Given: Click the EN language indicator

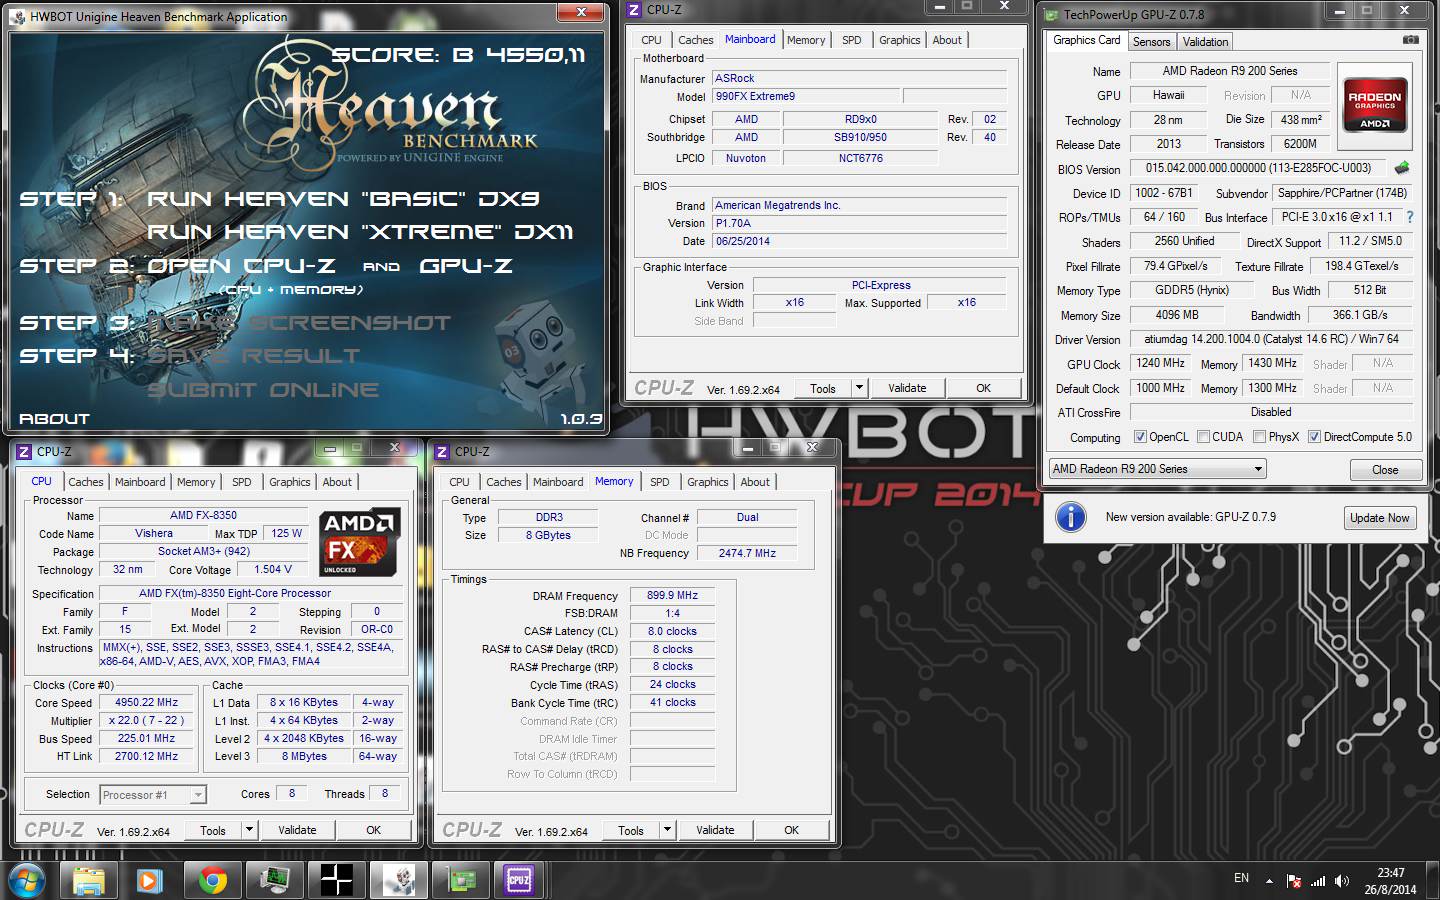Looking at the screenshot, I should [x=1241, y=878].
